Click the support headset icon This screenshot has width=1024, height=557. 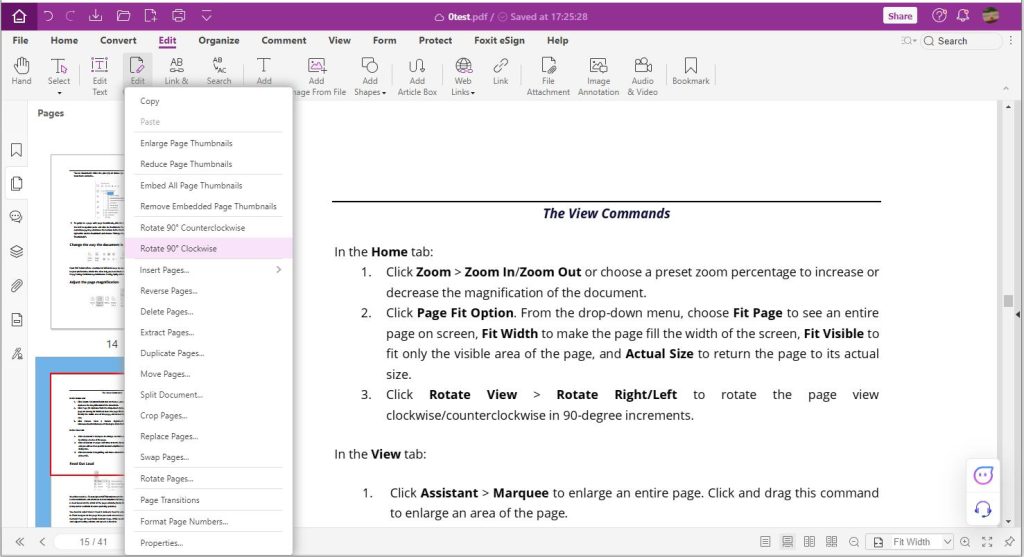(983, 509)
